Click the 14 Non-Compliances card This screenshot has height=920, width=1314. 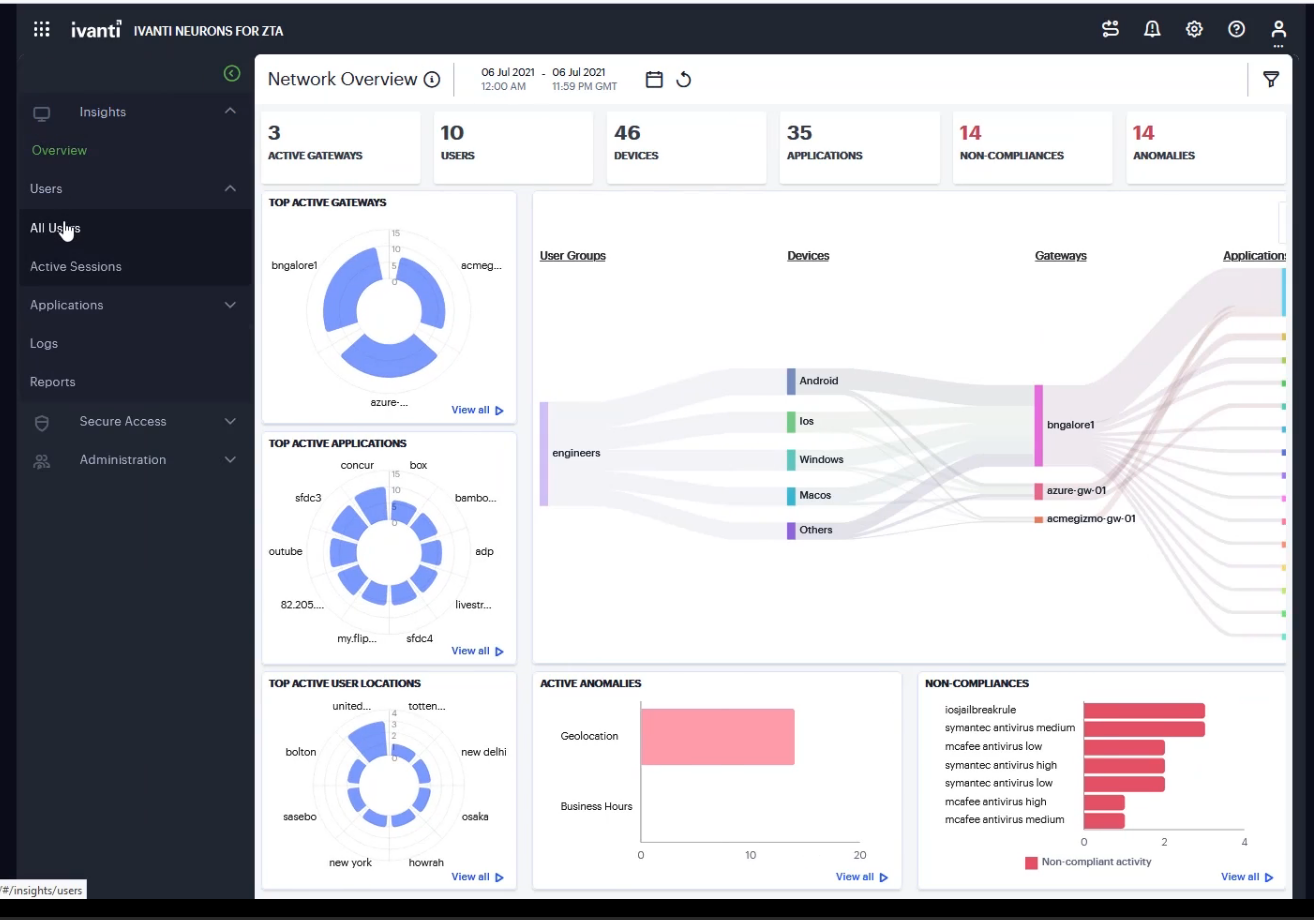(x=1033, y=147)
